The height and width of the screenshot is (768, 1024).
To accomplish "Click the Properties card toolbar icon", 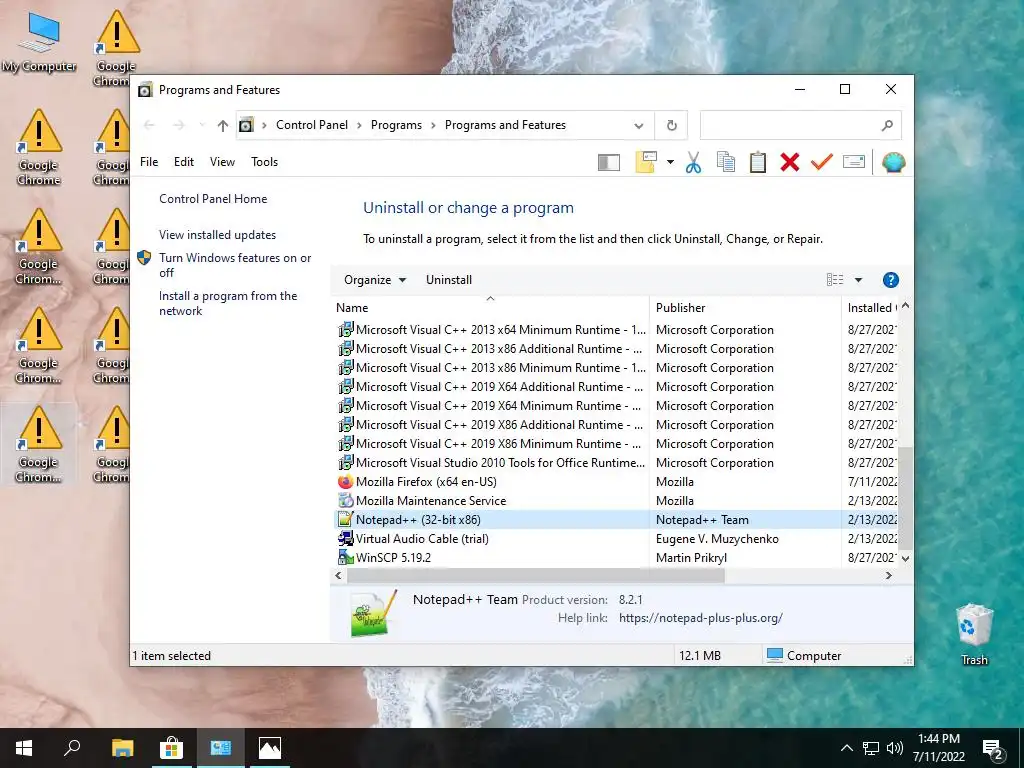I will [x=854, y=162].
